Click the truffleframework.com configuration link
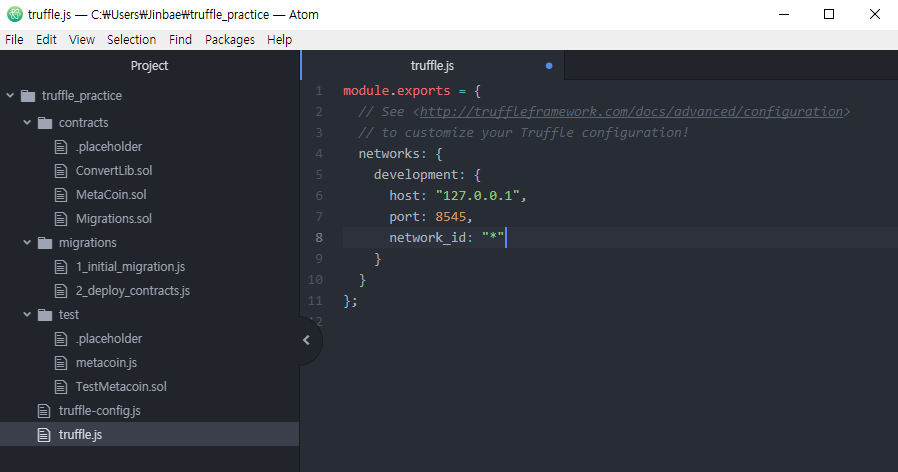This screenshot has height=472, width=898. tap(631, 112)
